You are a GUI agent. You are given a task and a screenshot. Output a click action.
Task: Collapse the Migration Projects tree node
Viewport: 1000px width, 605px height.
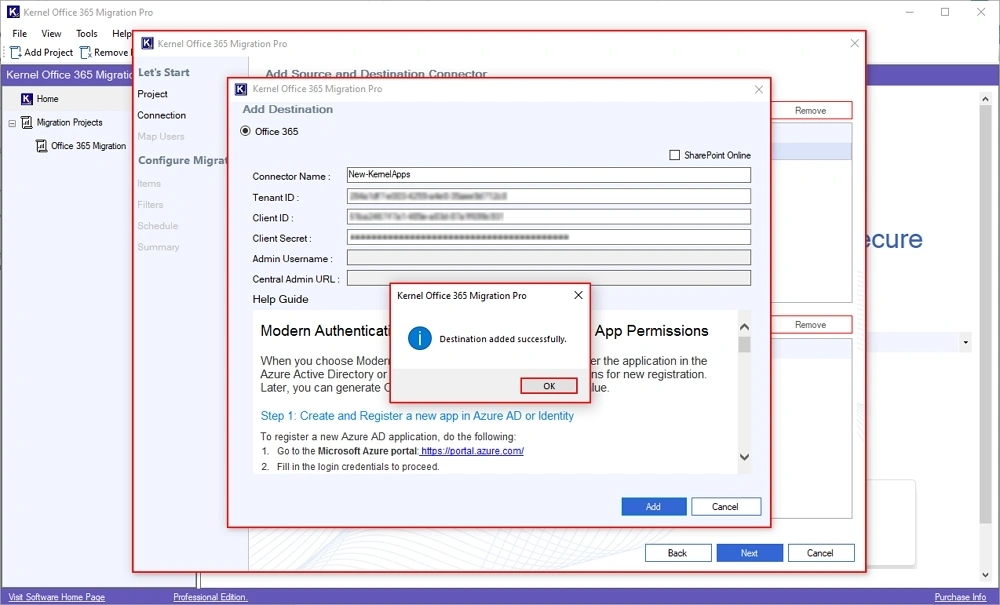pos(12,123)
